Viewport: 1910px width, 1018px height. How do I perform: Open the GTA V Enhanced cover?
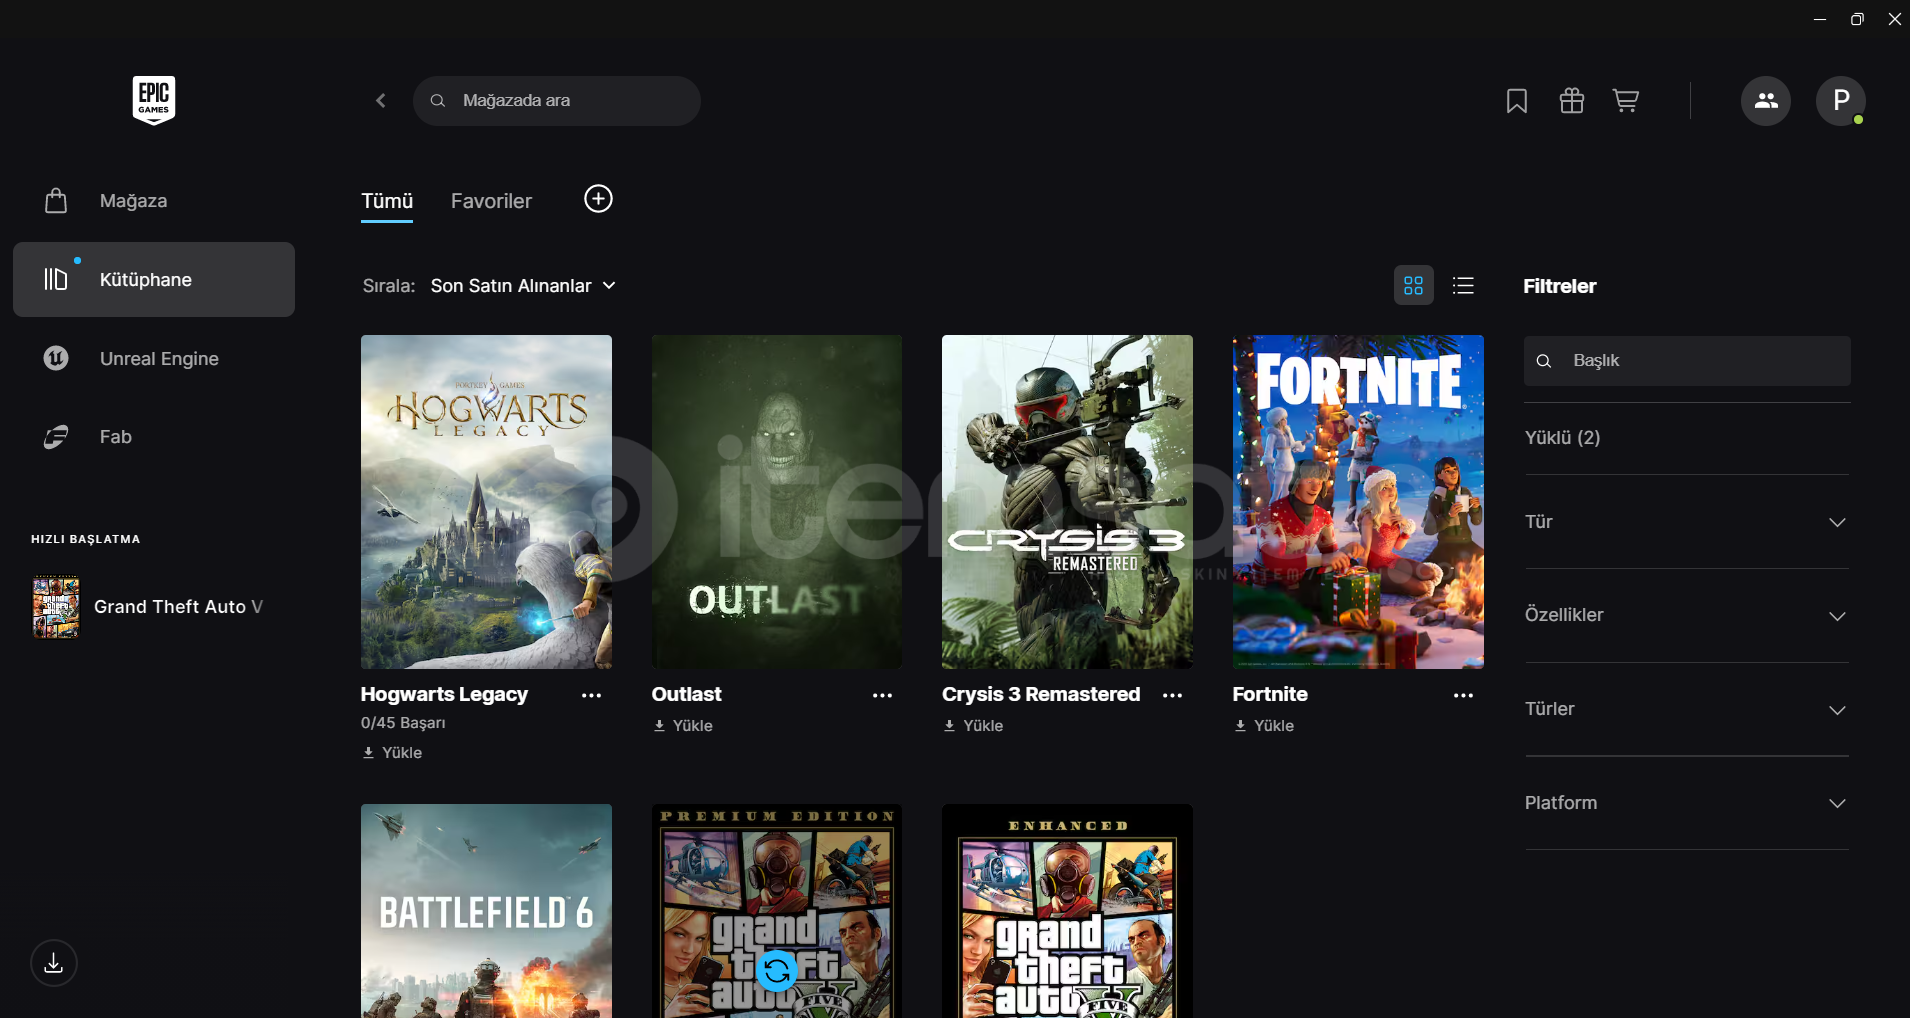[x=1067, y=911]
